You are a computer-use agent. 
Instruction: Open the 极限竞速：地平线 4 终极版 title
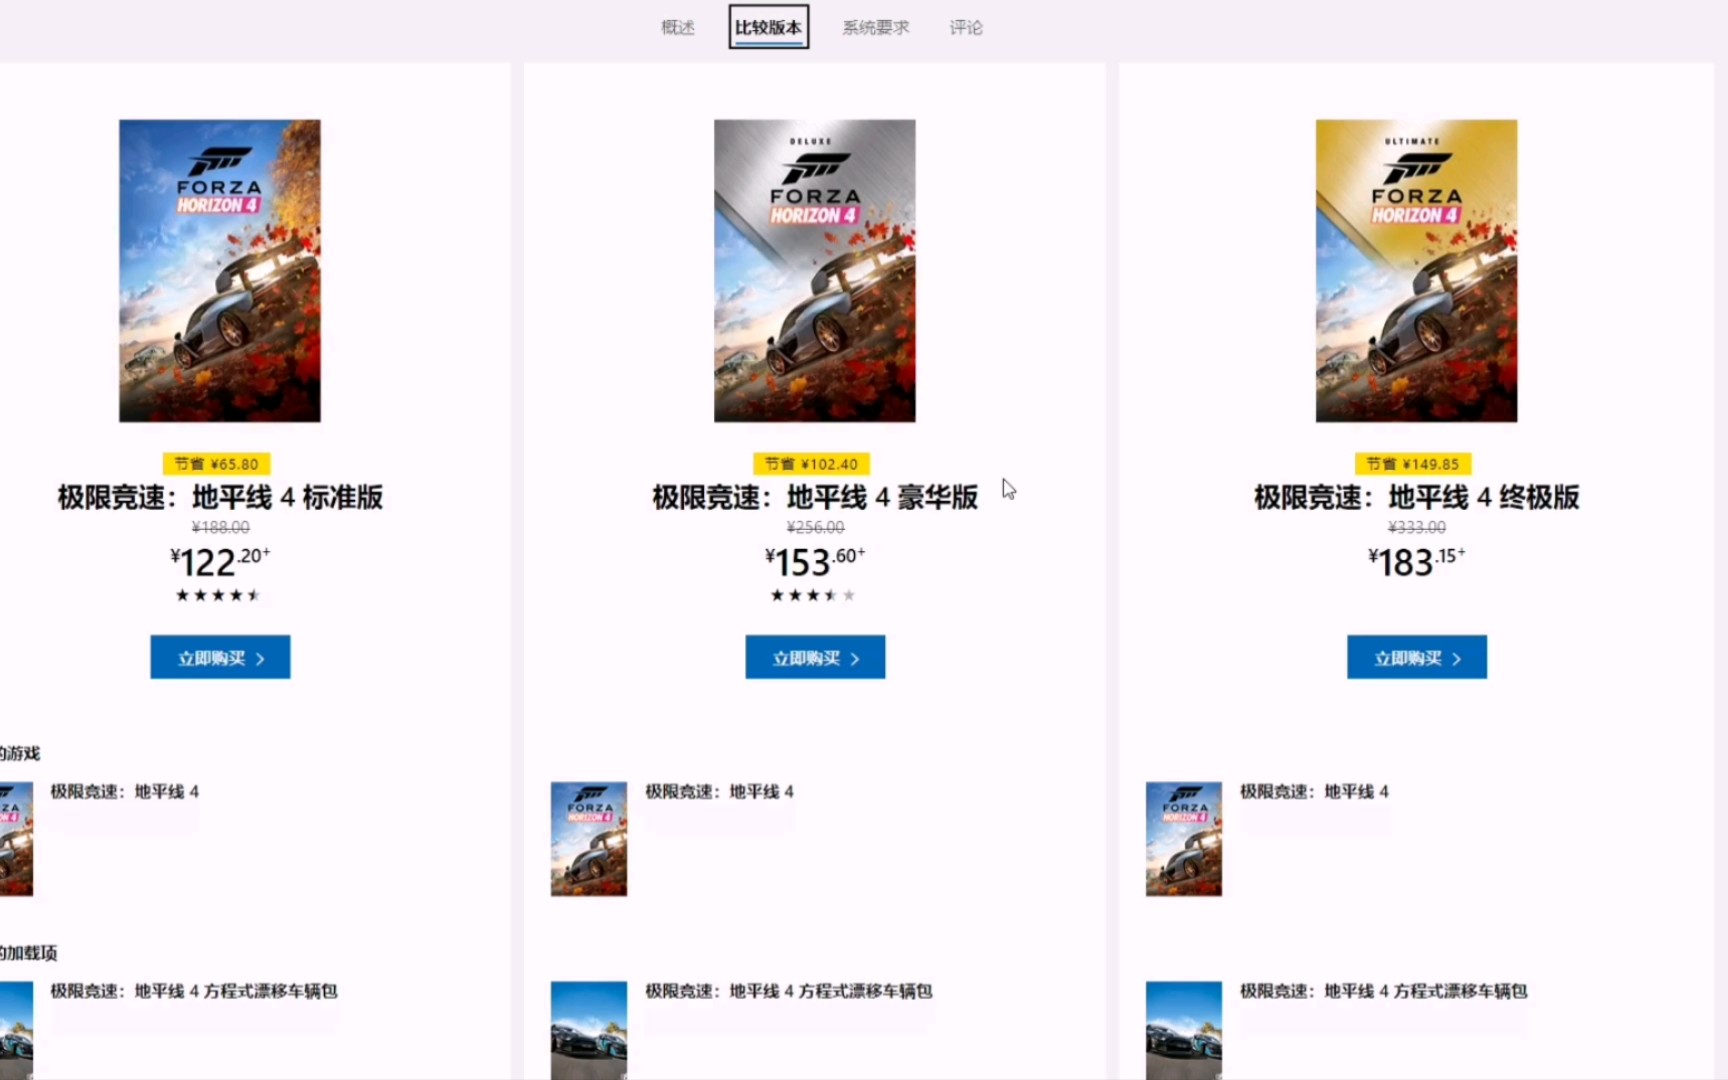[1417, 497]
